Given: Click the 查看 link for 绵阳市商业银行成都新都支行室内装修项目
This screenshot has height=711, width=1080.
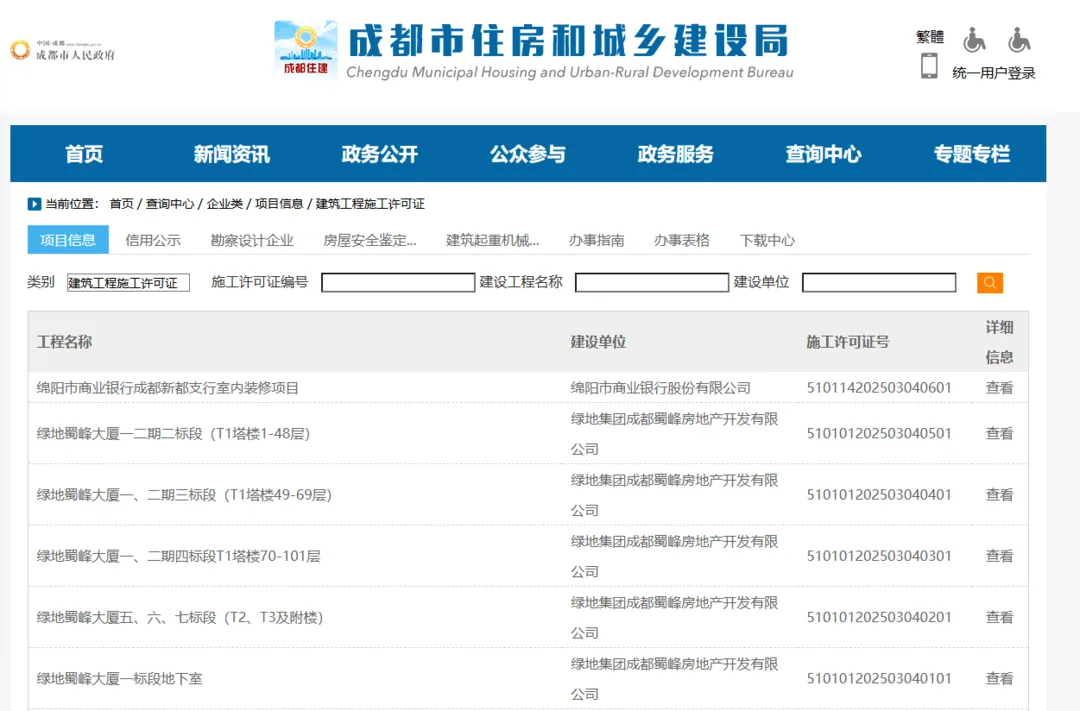Looking at the screenshot, I should [x=999, y=388].
